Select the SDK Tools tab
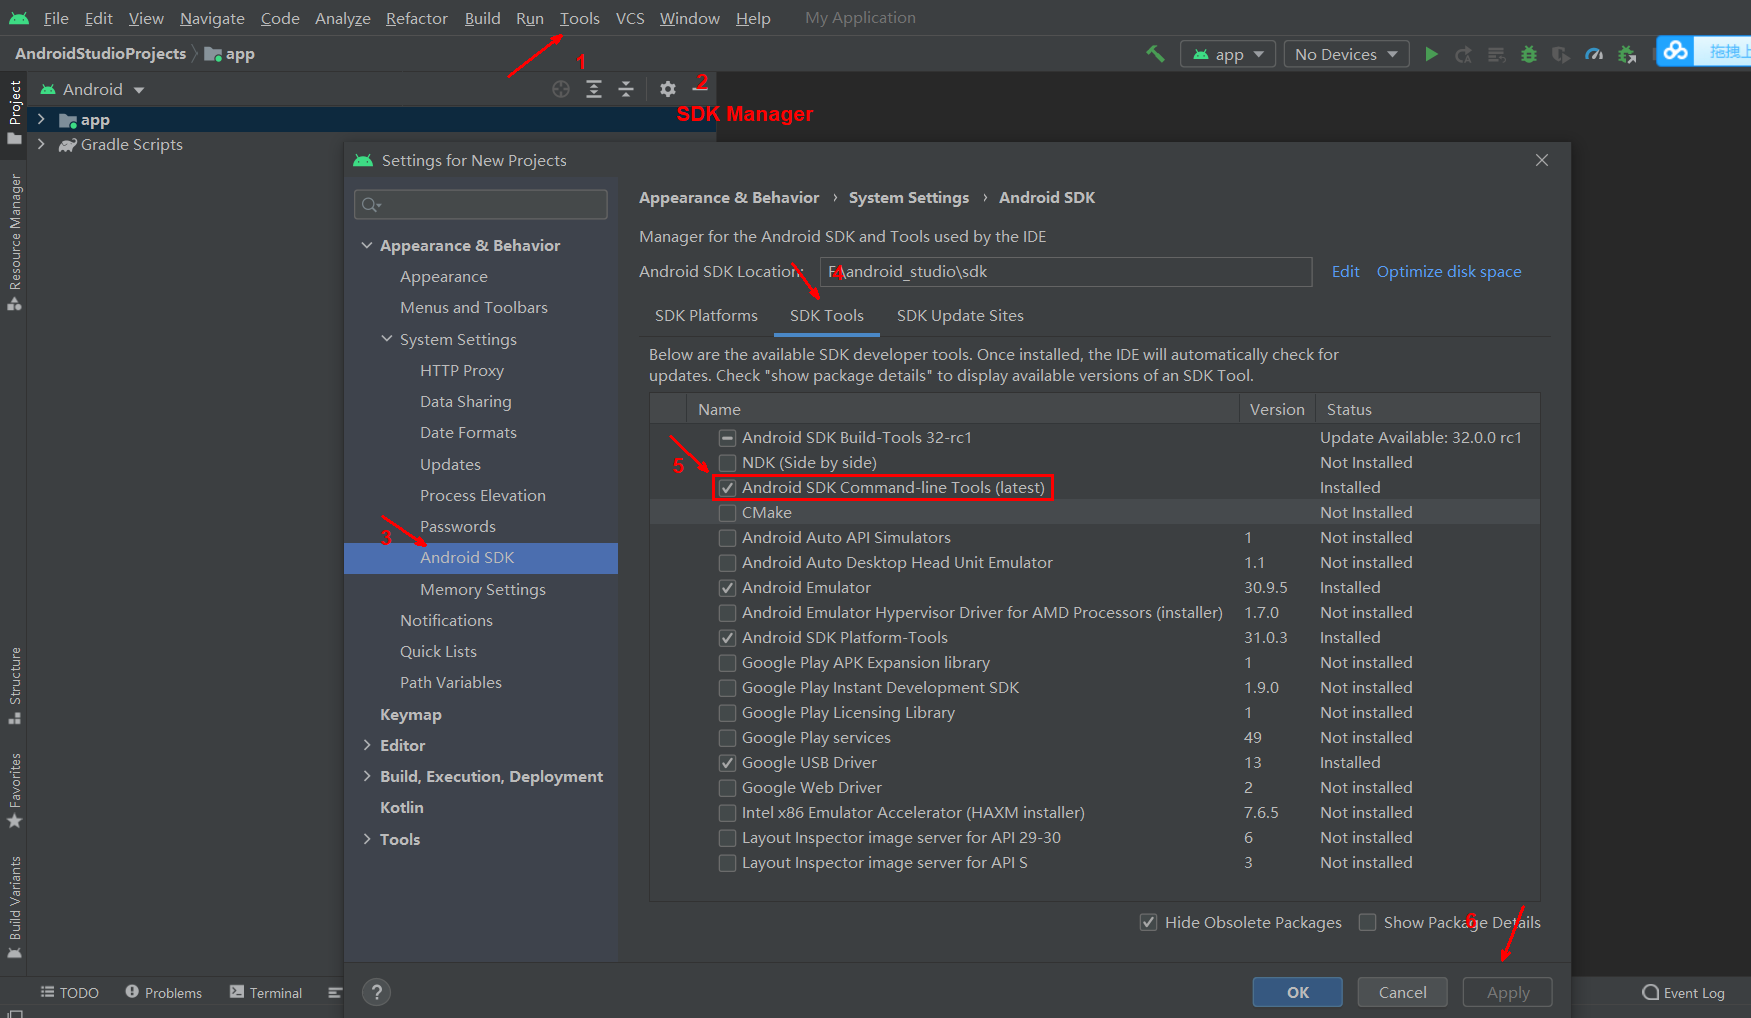 pos(826,316)
